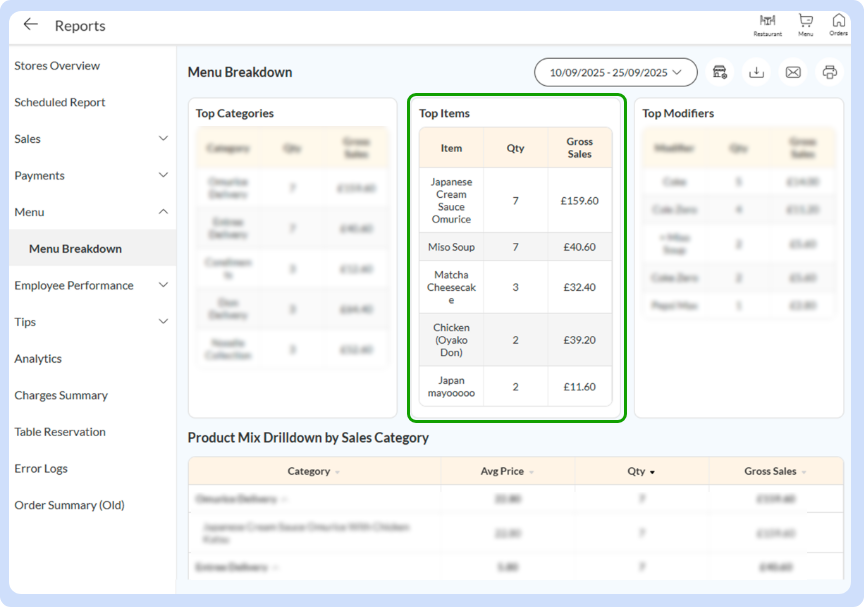Download the Menu Breakdown report
The image size is (864, 607).
coord(756,72)
